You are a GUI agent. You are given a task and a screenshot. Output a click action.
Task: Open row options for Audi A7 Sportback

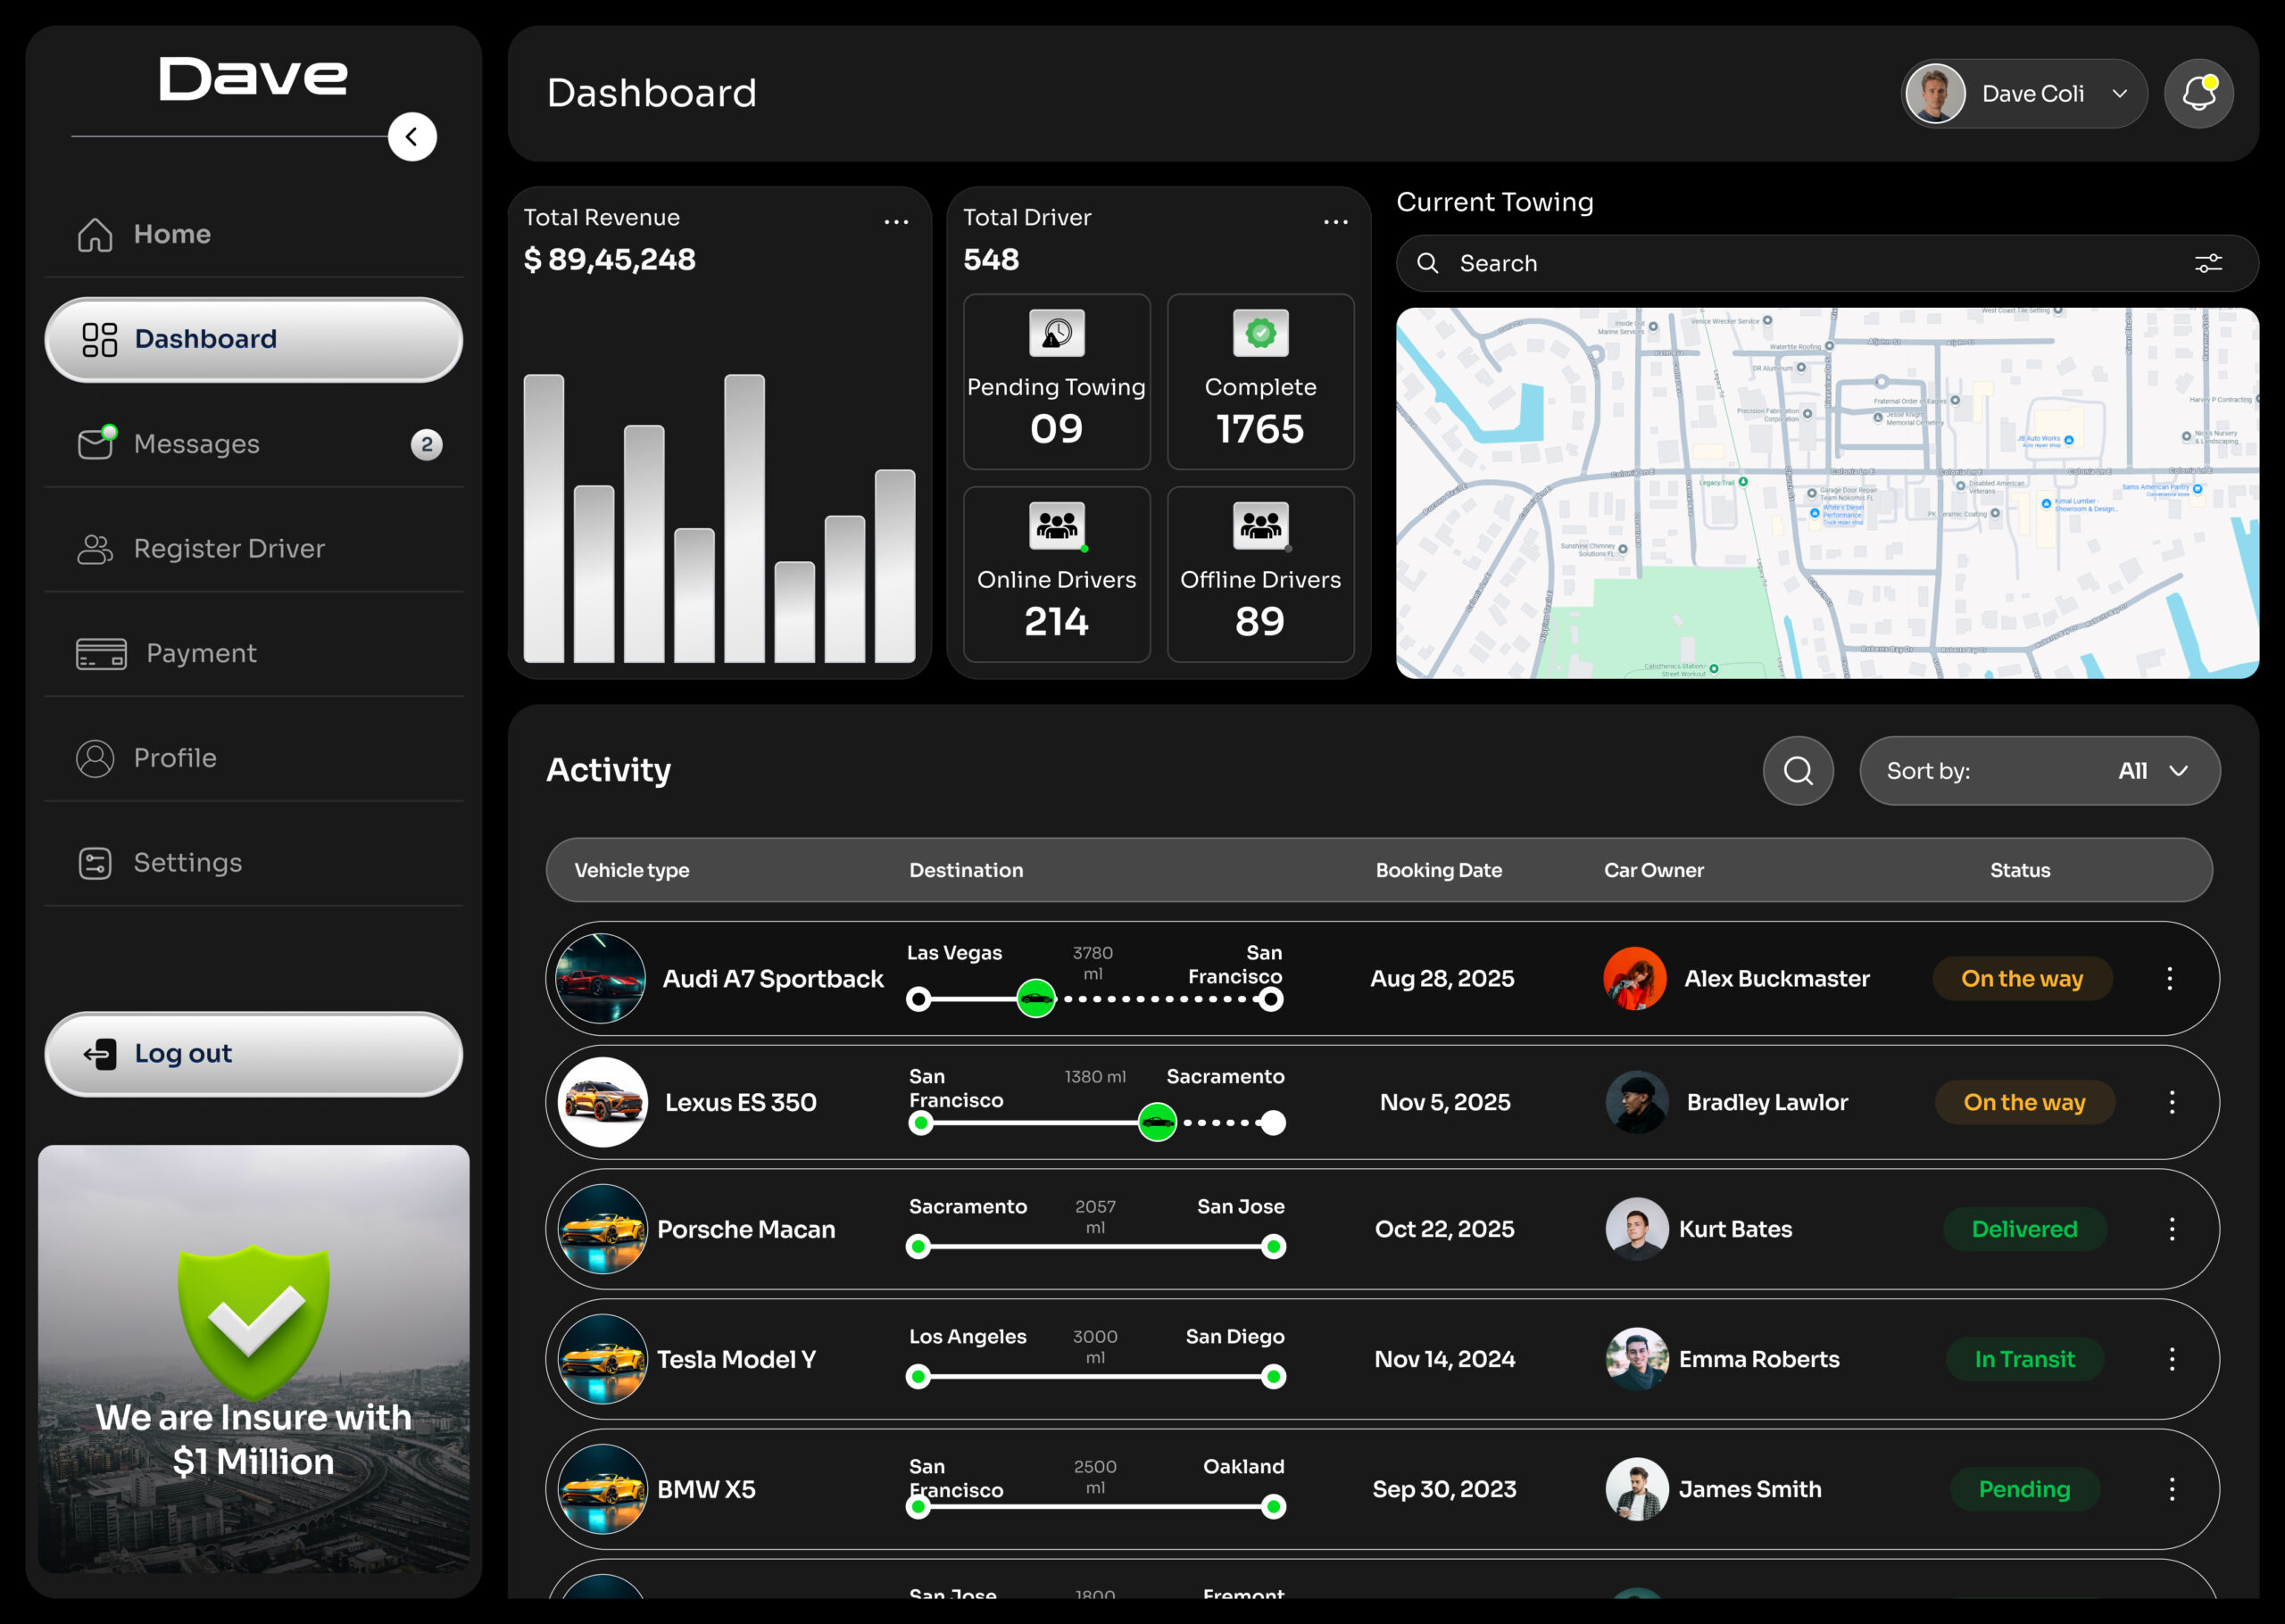tap(2169, 979)
